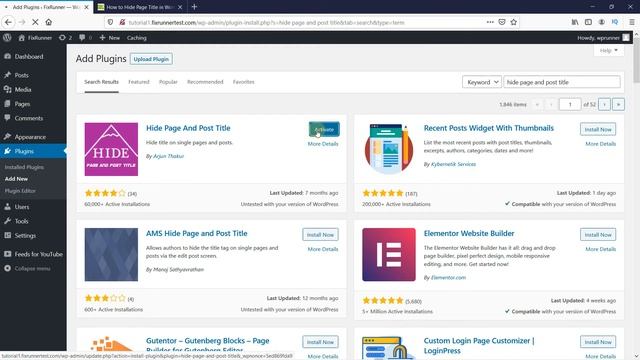Click Recent Posts Widget plugin thumbnail
The image size is (640, 360).
pyautogui.click(x=389, y=149)
